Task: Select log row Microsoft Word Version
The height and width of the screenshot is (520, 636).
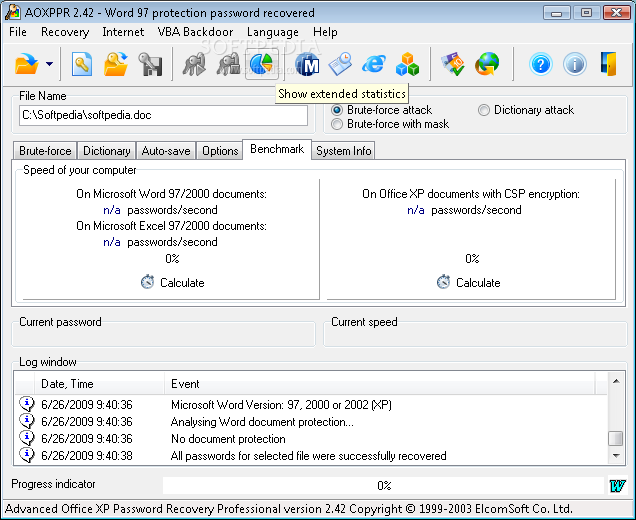Action: (x=311, y=405)
